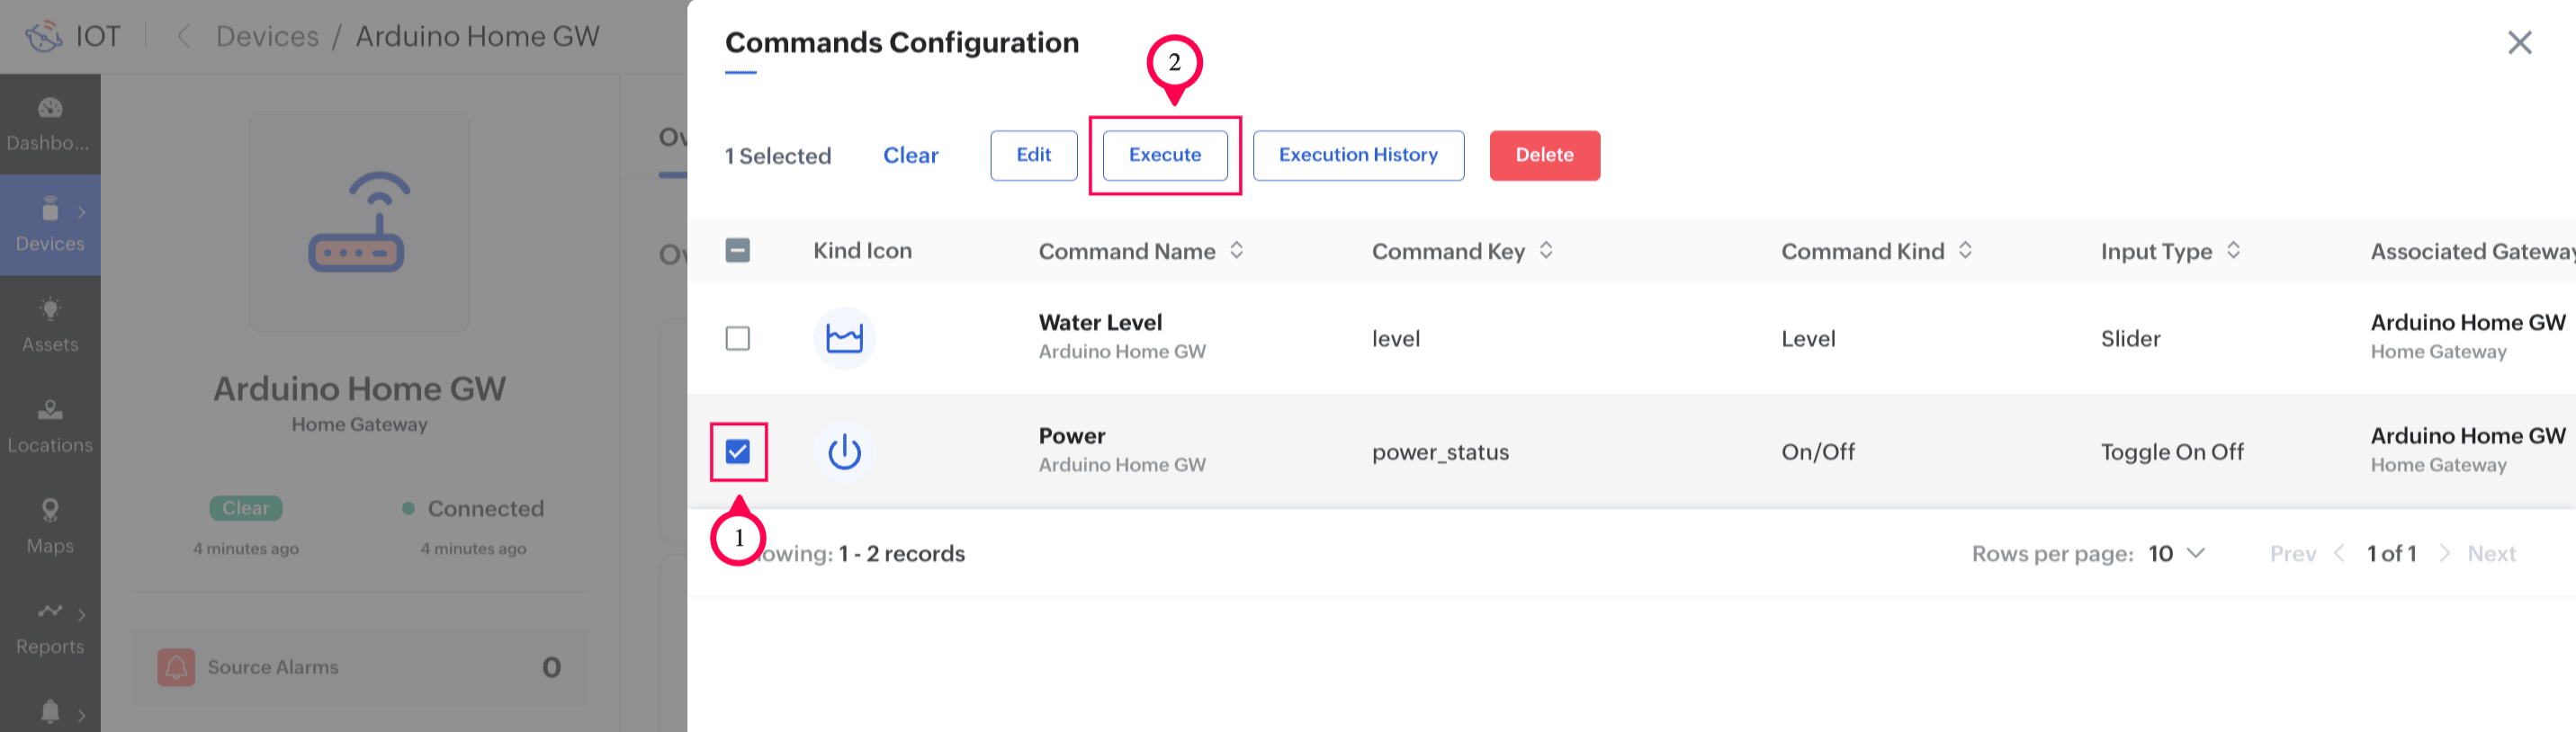
Task: Click the Water Level kind icon
Action: (x=844, y=339)
